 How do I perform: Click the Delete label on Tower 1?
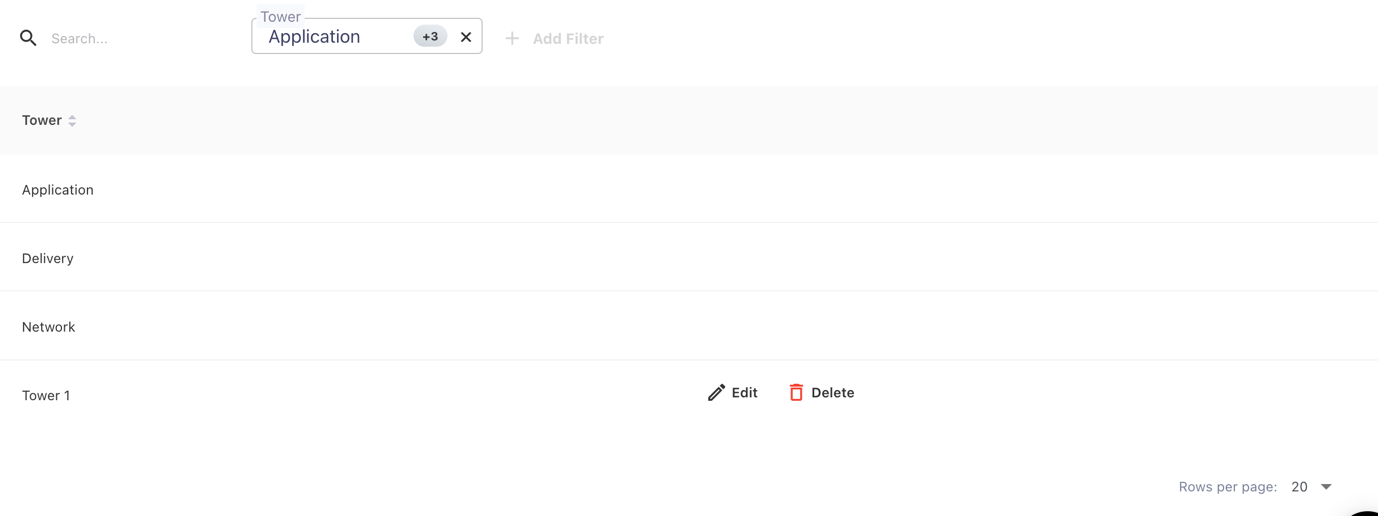(832, 393)
